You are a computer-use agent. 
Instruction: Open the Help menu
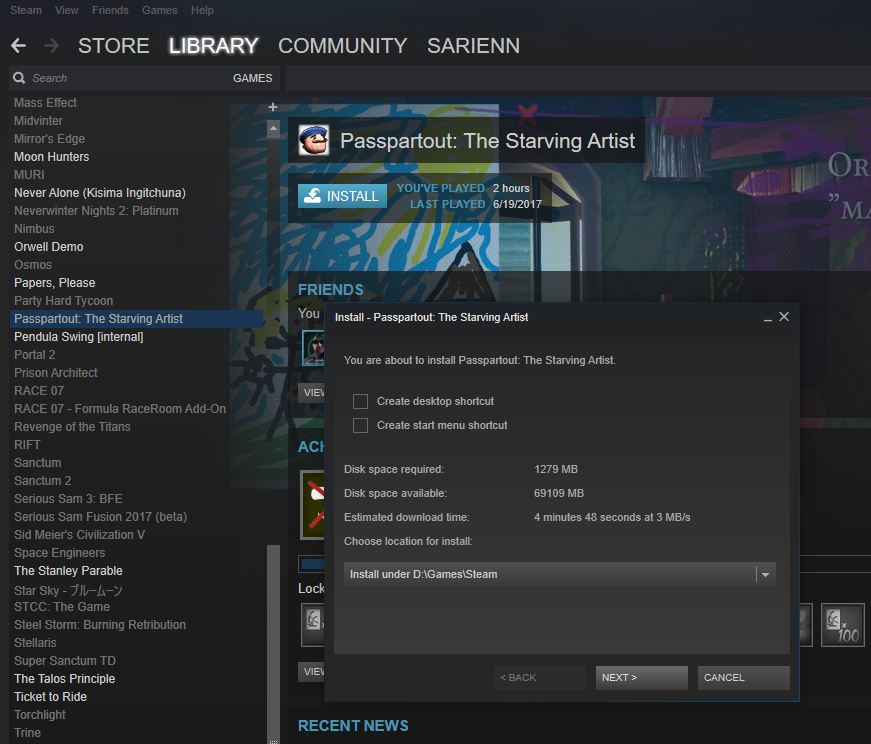point(202,10)
